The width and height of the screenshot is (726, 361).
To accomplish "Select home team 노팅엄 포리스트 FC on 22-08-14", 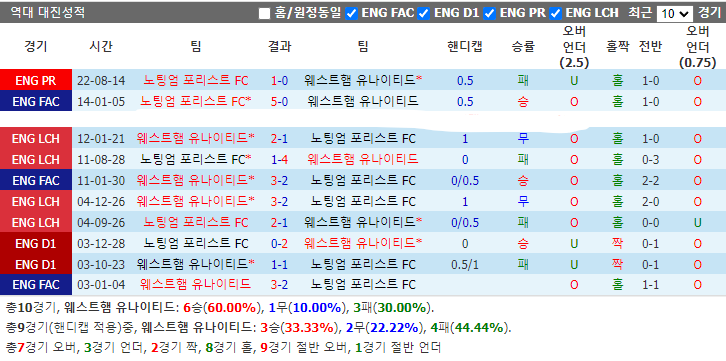I will click(x=196, y=81).
